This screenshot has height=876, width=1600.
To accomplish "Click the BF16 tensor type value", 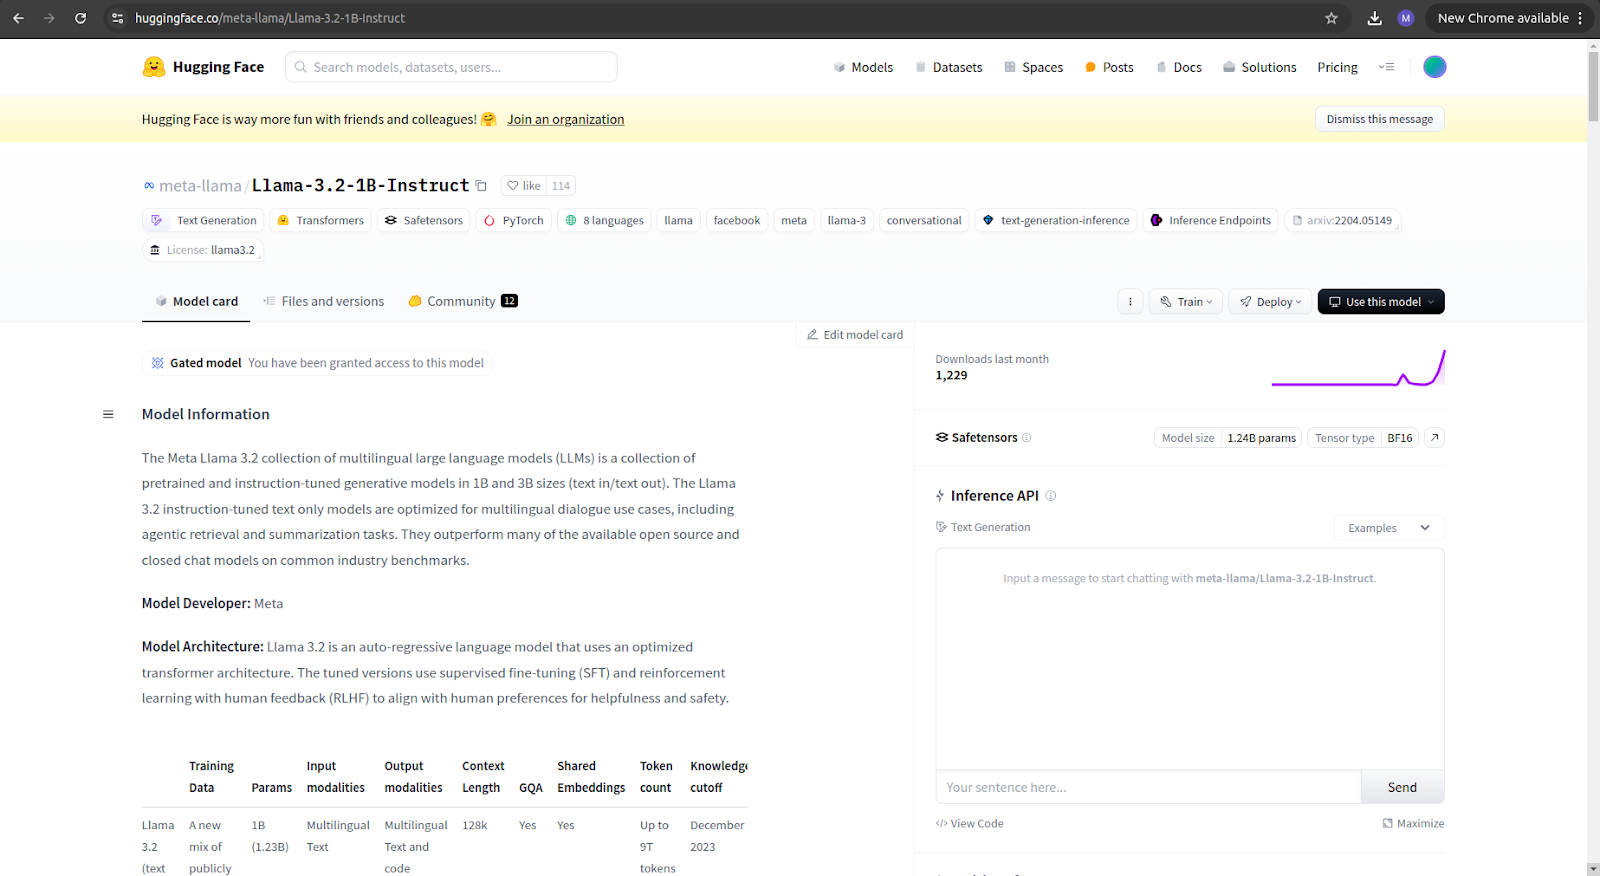I will coord(1400,438).
